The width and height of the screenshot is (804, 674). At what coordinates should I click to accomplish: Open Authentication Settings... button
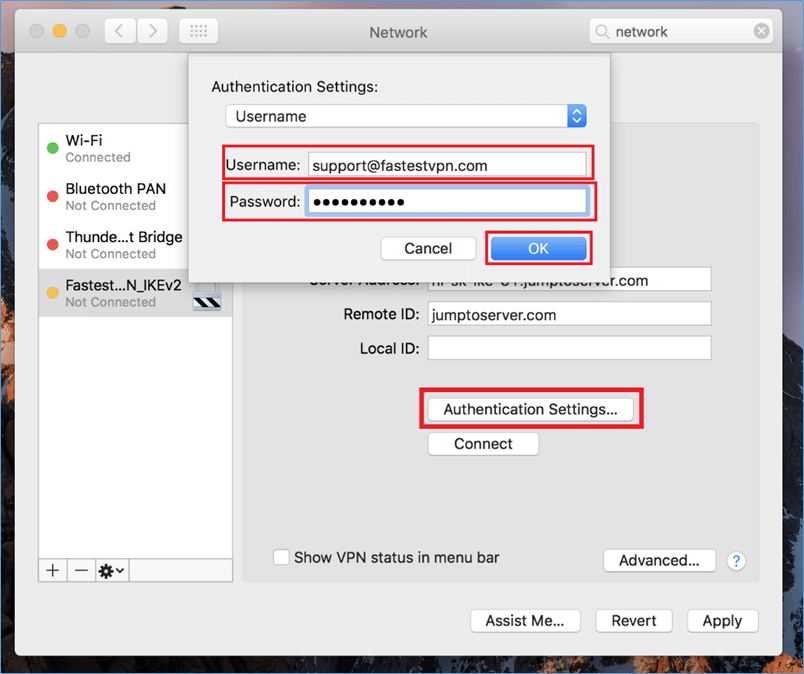531,409
